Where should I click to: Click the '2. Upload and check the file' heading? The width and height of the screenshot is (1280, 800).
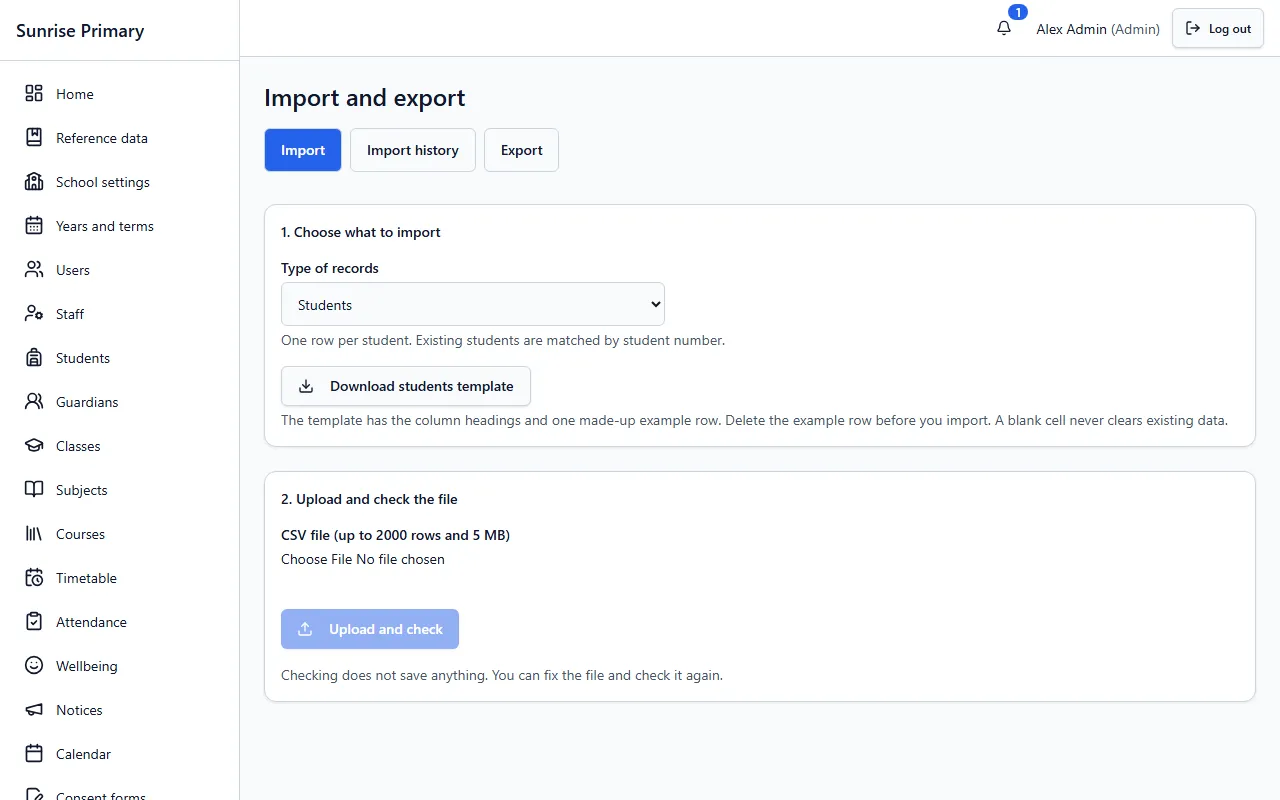pos(369,499)
